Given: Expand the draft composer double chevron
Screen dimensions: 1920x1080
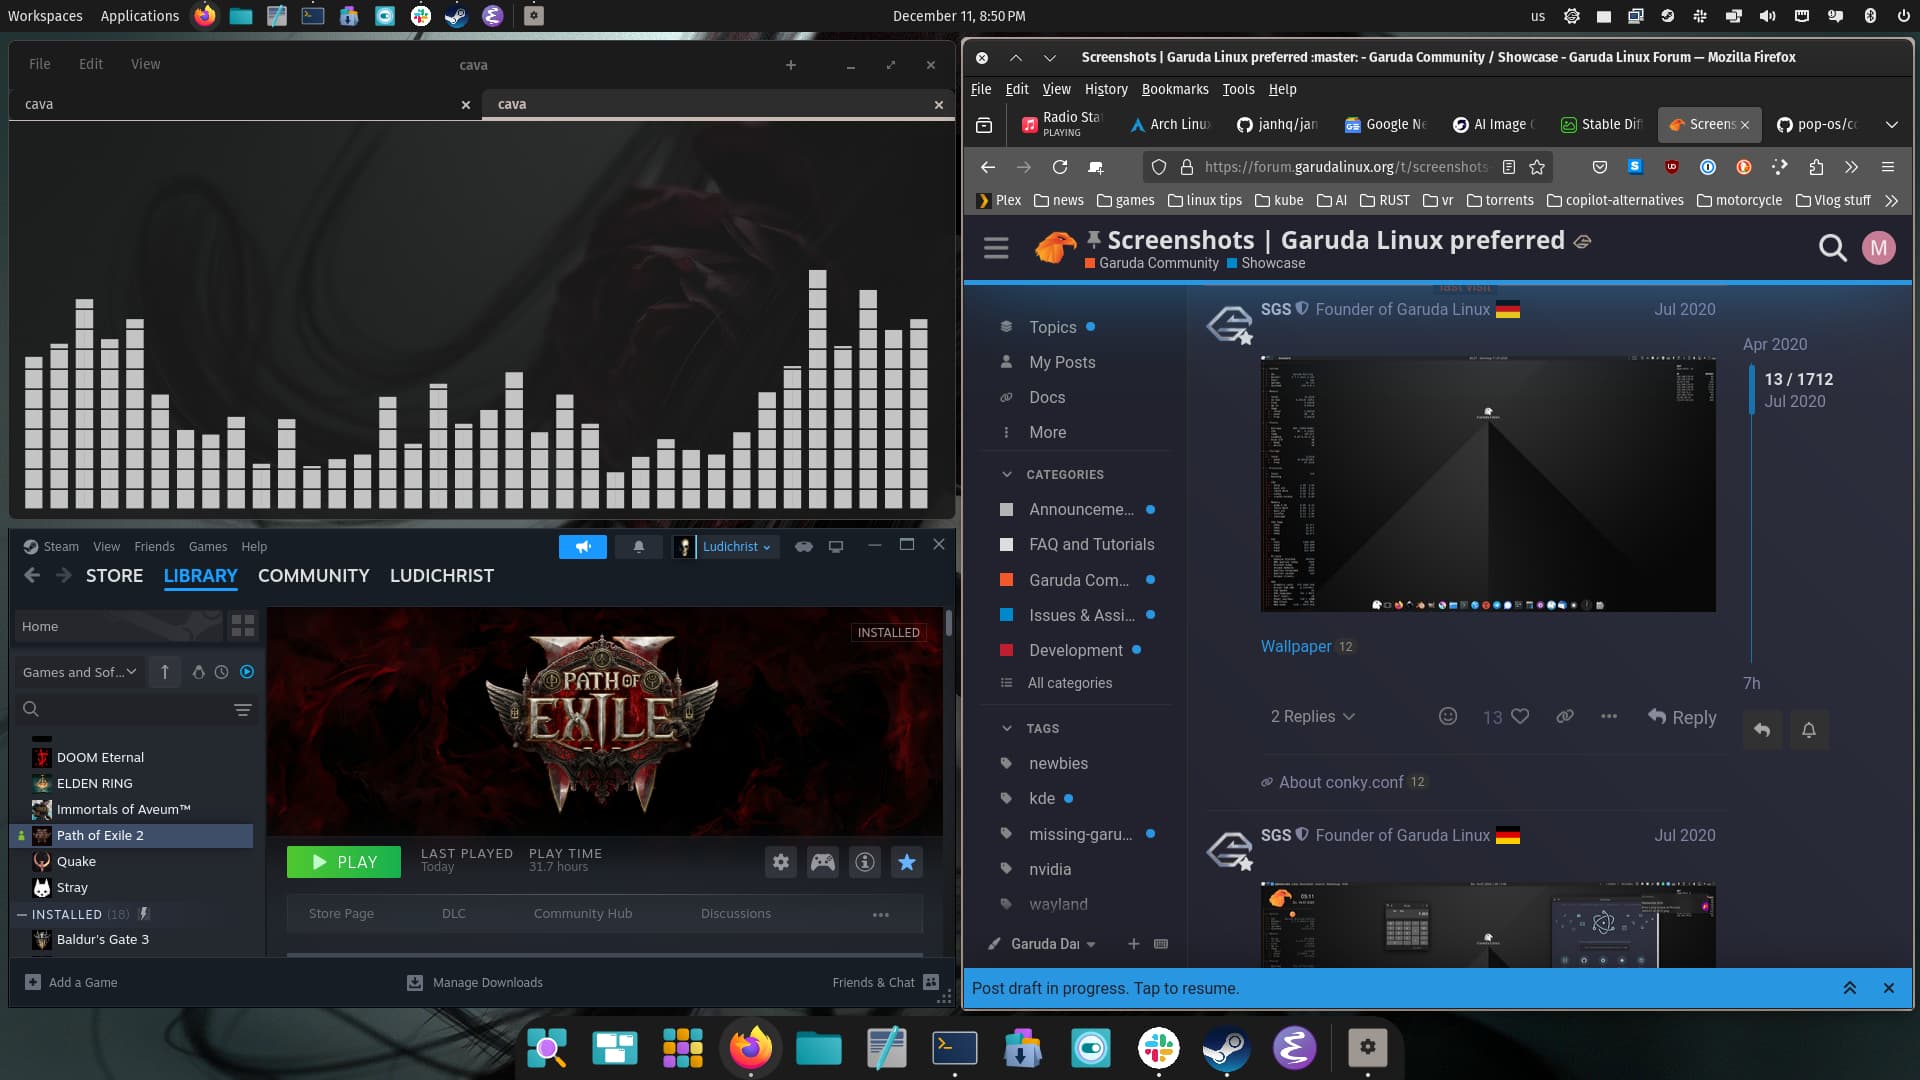Looking at the screenshot, I should pos(1850,988).
